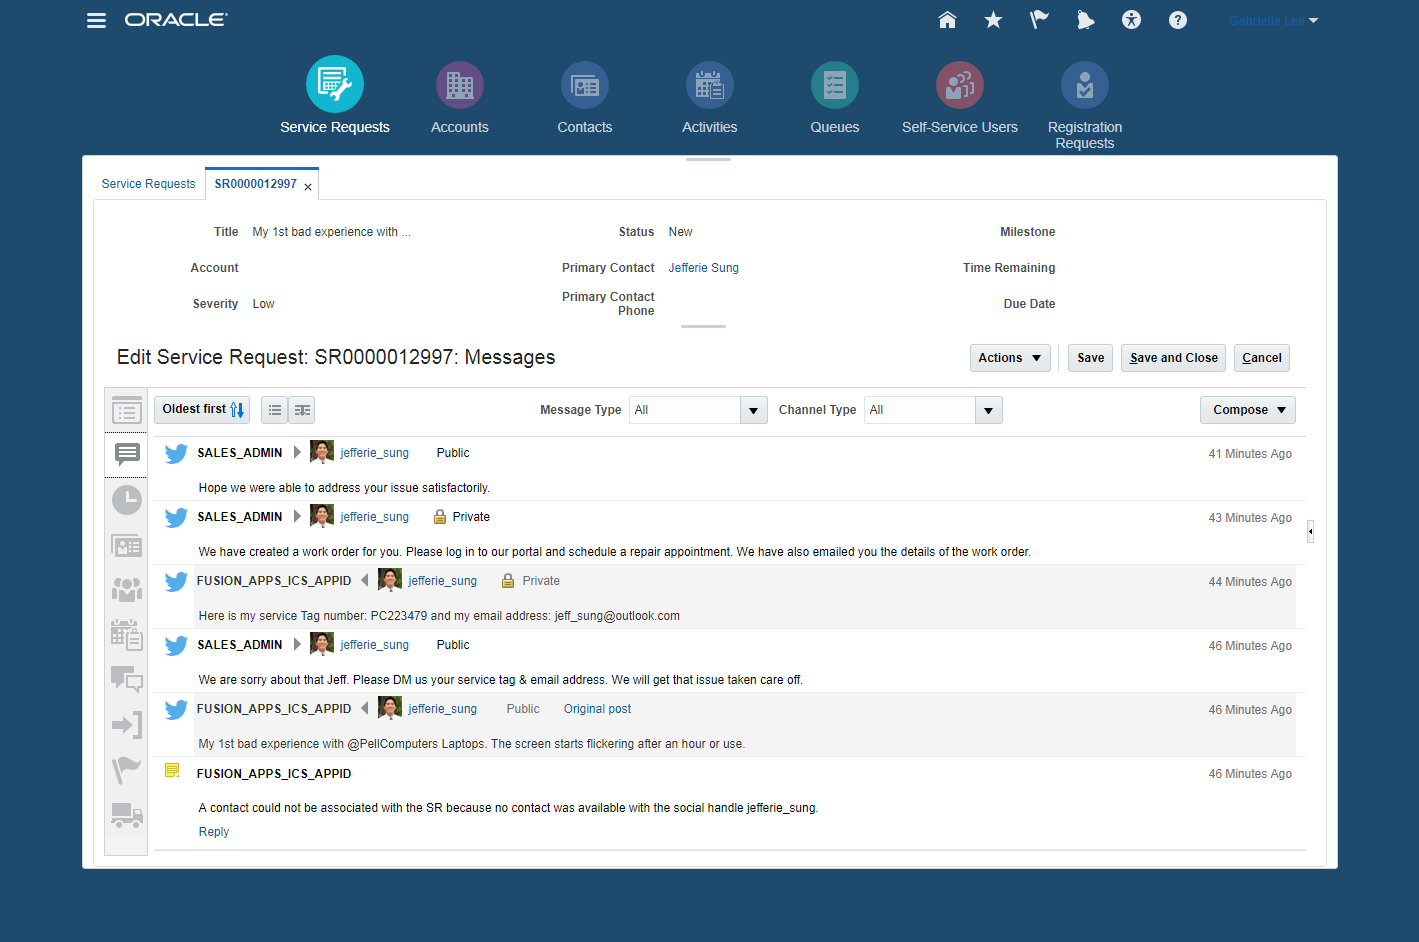The height and width of the screenshot is (942, 1419).
Task: Click the delivery truck icon in the sidebar
Action: tap(127, 815)
